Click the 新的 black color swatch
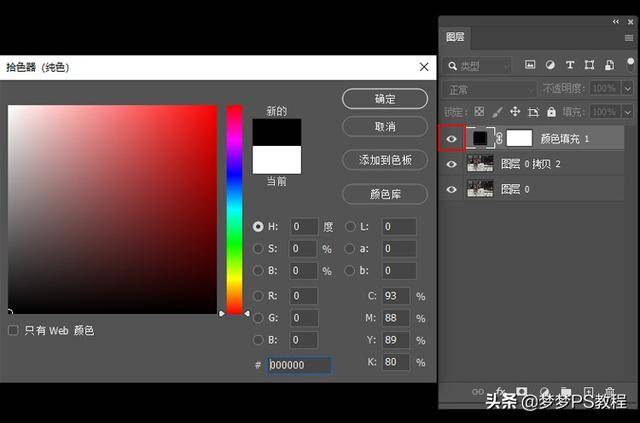The image size is (640, 423). pos(277,132)
